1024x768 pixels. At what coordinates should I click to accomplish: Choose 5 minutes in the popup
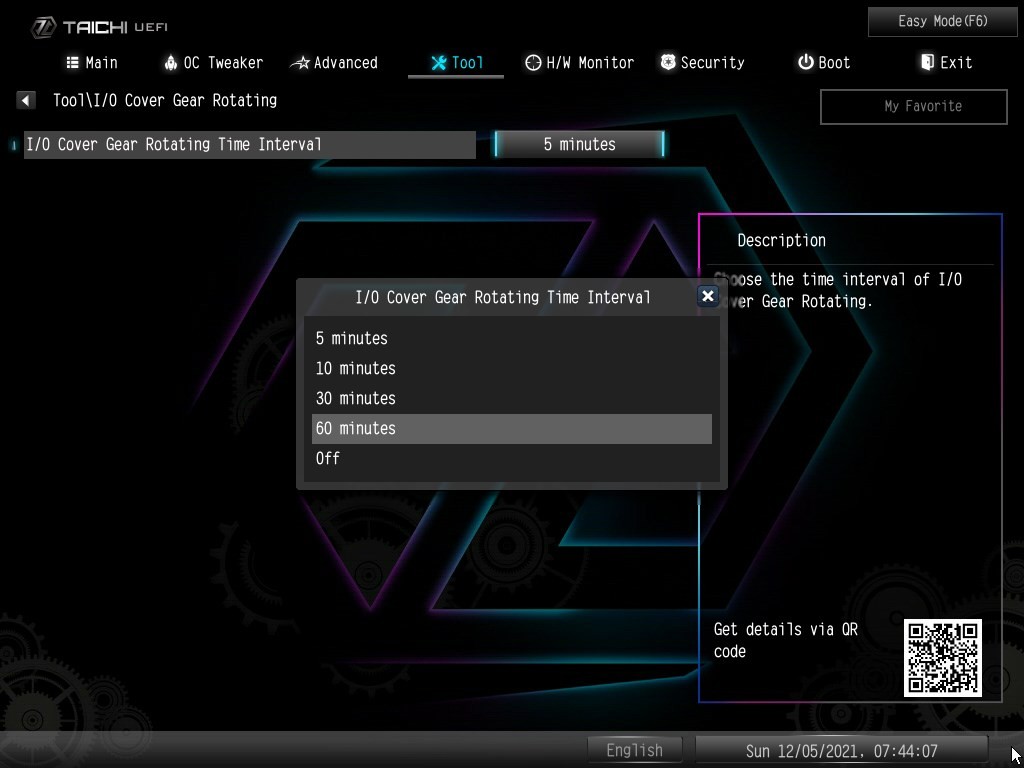point(511,338)
